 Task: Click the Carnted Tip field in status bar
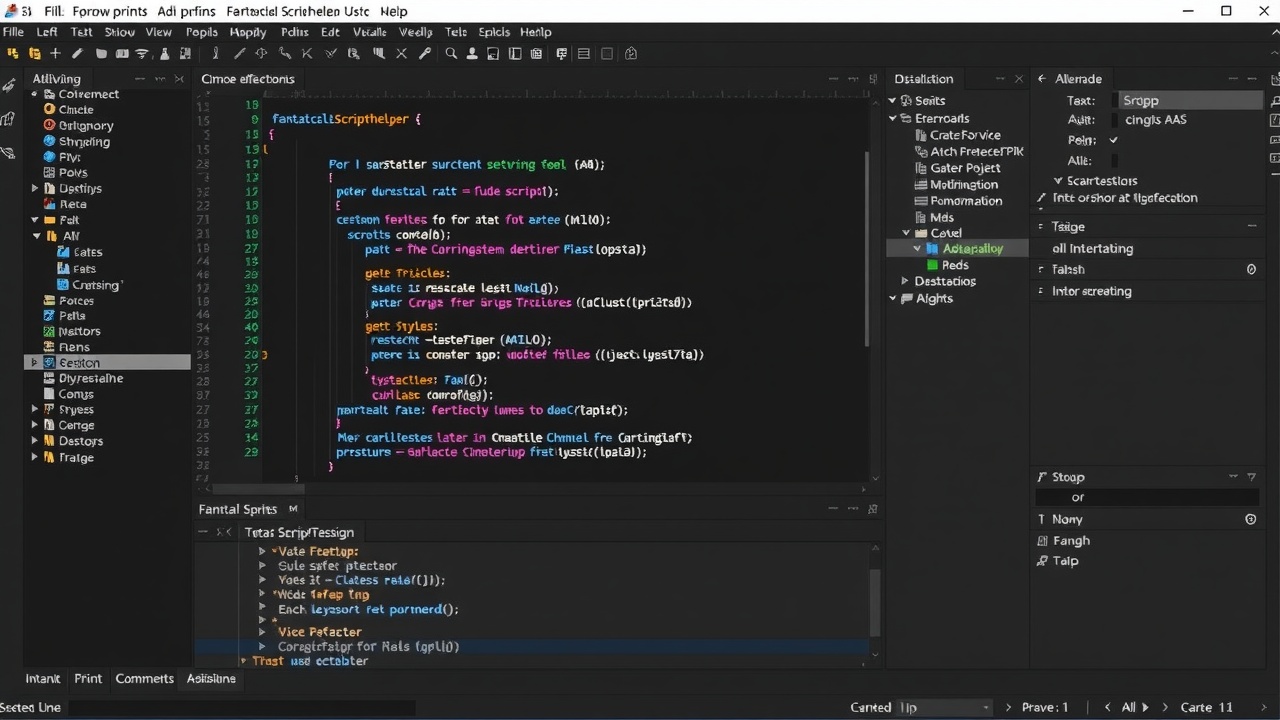click(x=945, y=707)
